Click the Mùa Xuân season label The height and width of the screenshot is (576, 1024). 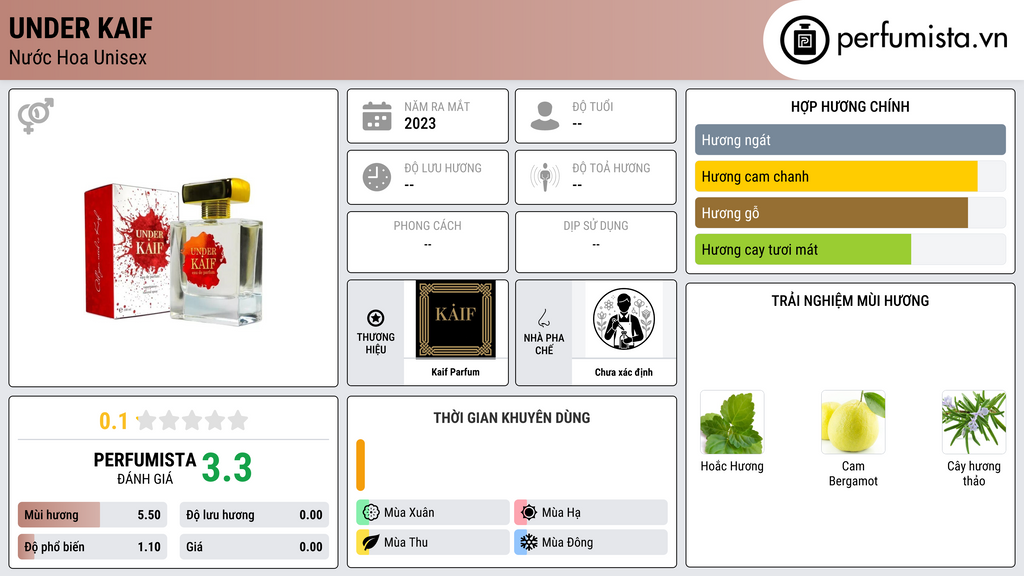click(409, 513)
